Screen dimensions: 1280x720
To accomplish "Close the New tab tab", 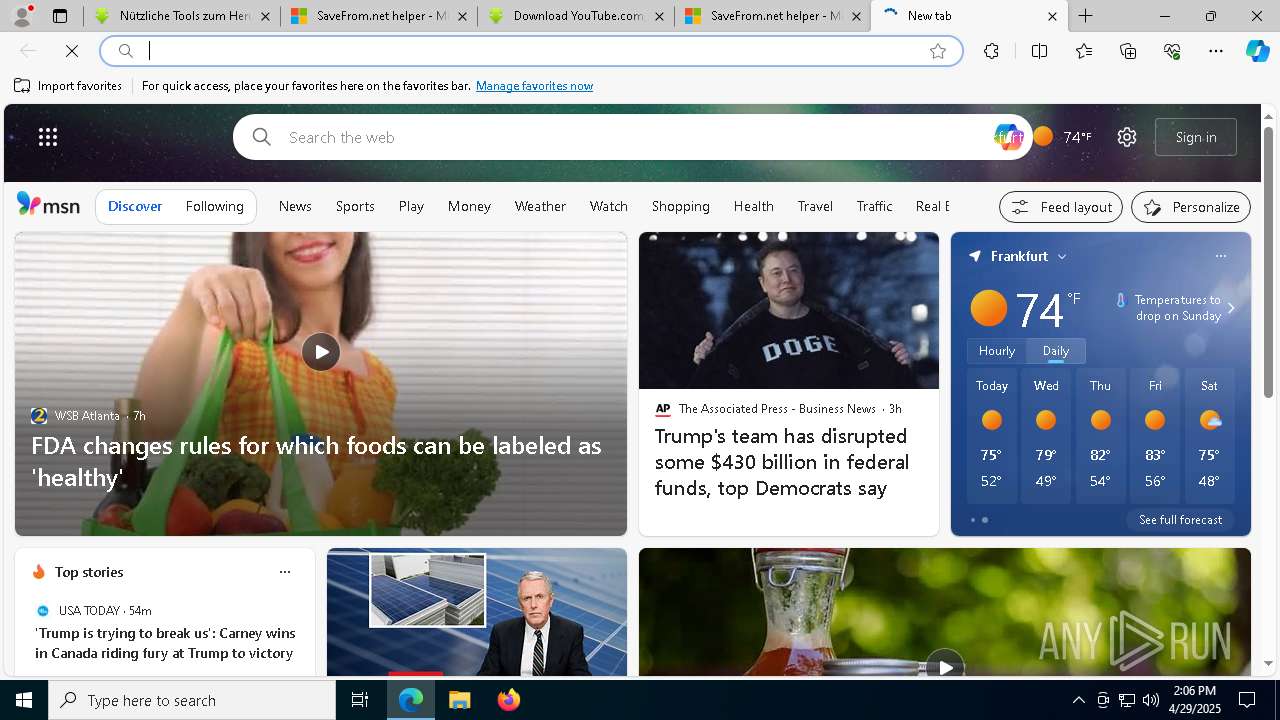I will tap(1052, 16).
